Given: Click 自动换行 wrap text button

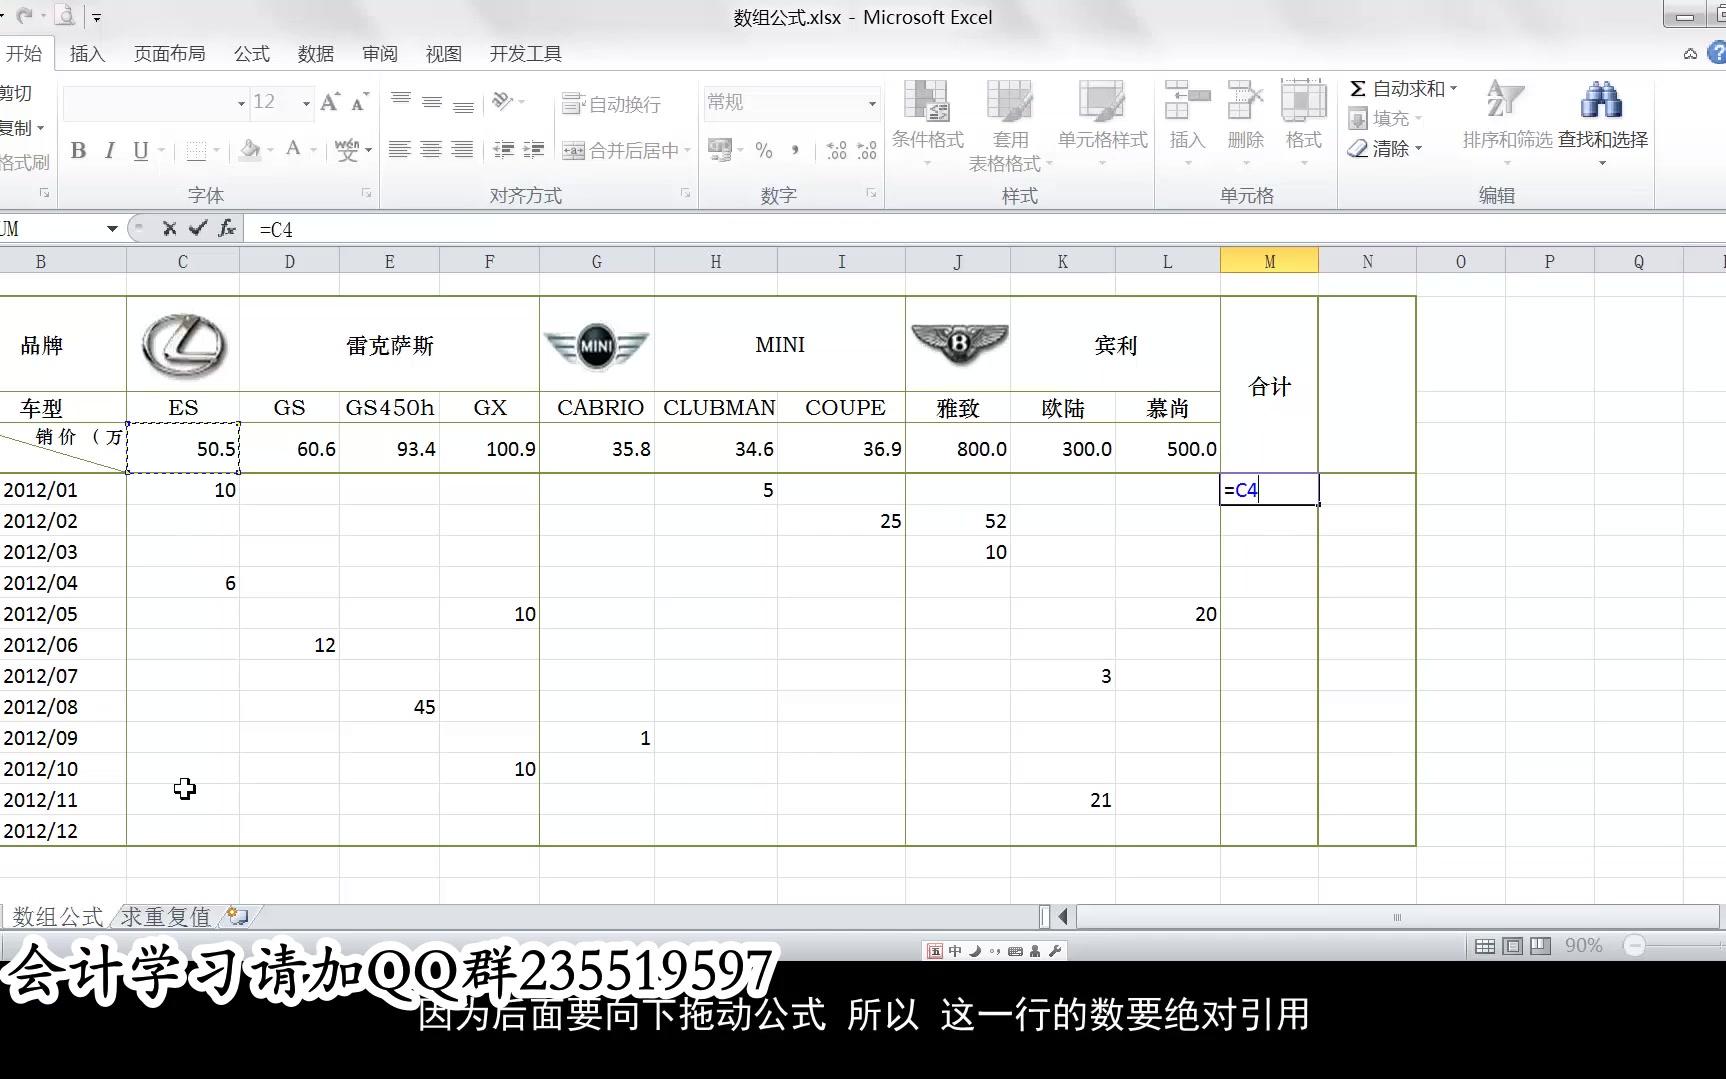Looking at the screenshot, I should point(611,104).
